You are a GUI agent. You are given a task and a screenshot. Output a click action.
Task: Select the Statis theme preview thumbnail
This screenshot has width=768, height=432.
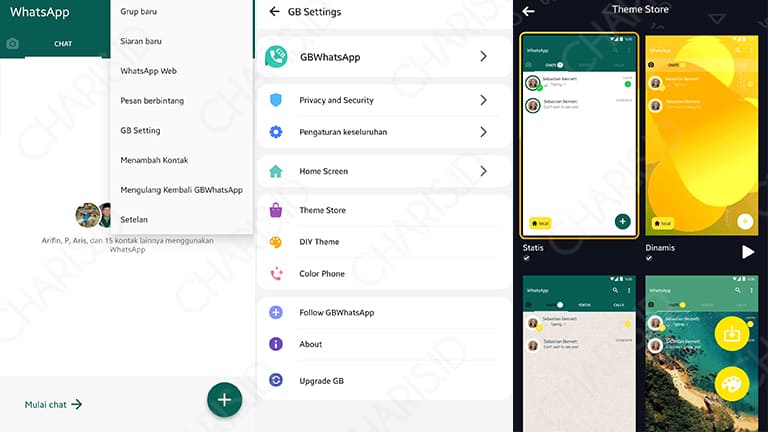[579, 135]
